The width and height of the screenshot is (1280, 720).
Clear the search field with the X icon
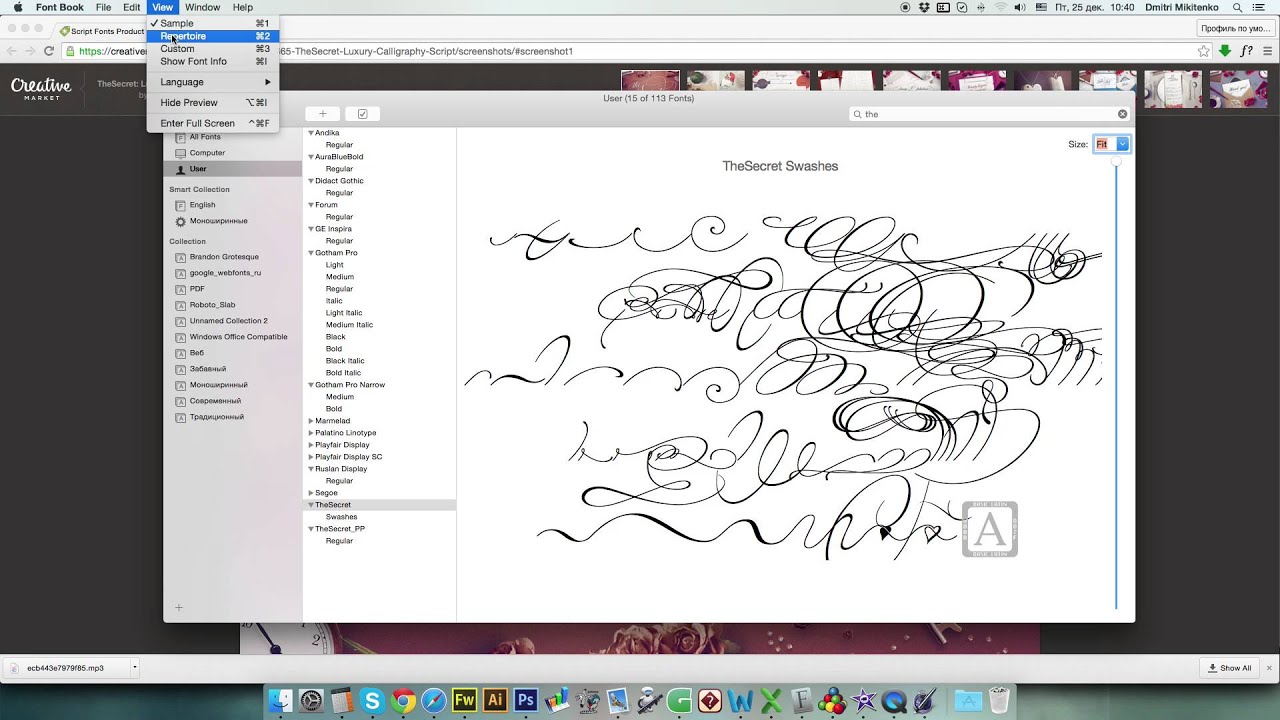tap(1122, 114)
